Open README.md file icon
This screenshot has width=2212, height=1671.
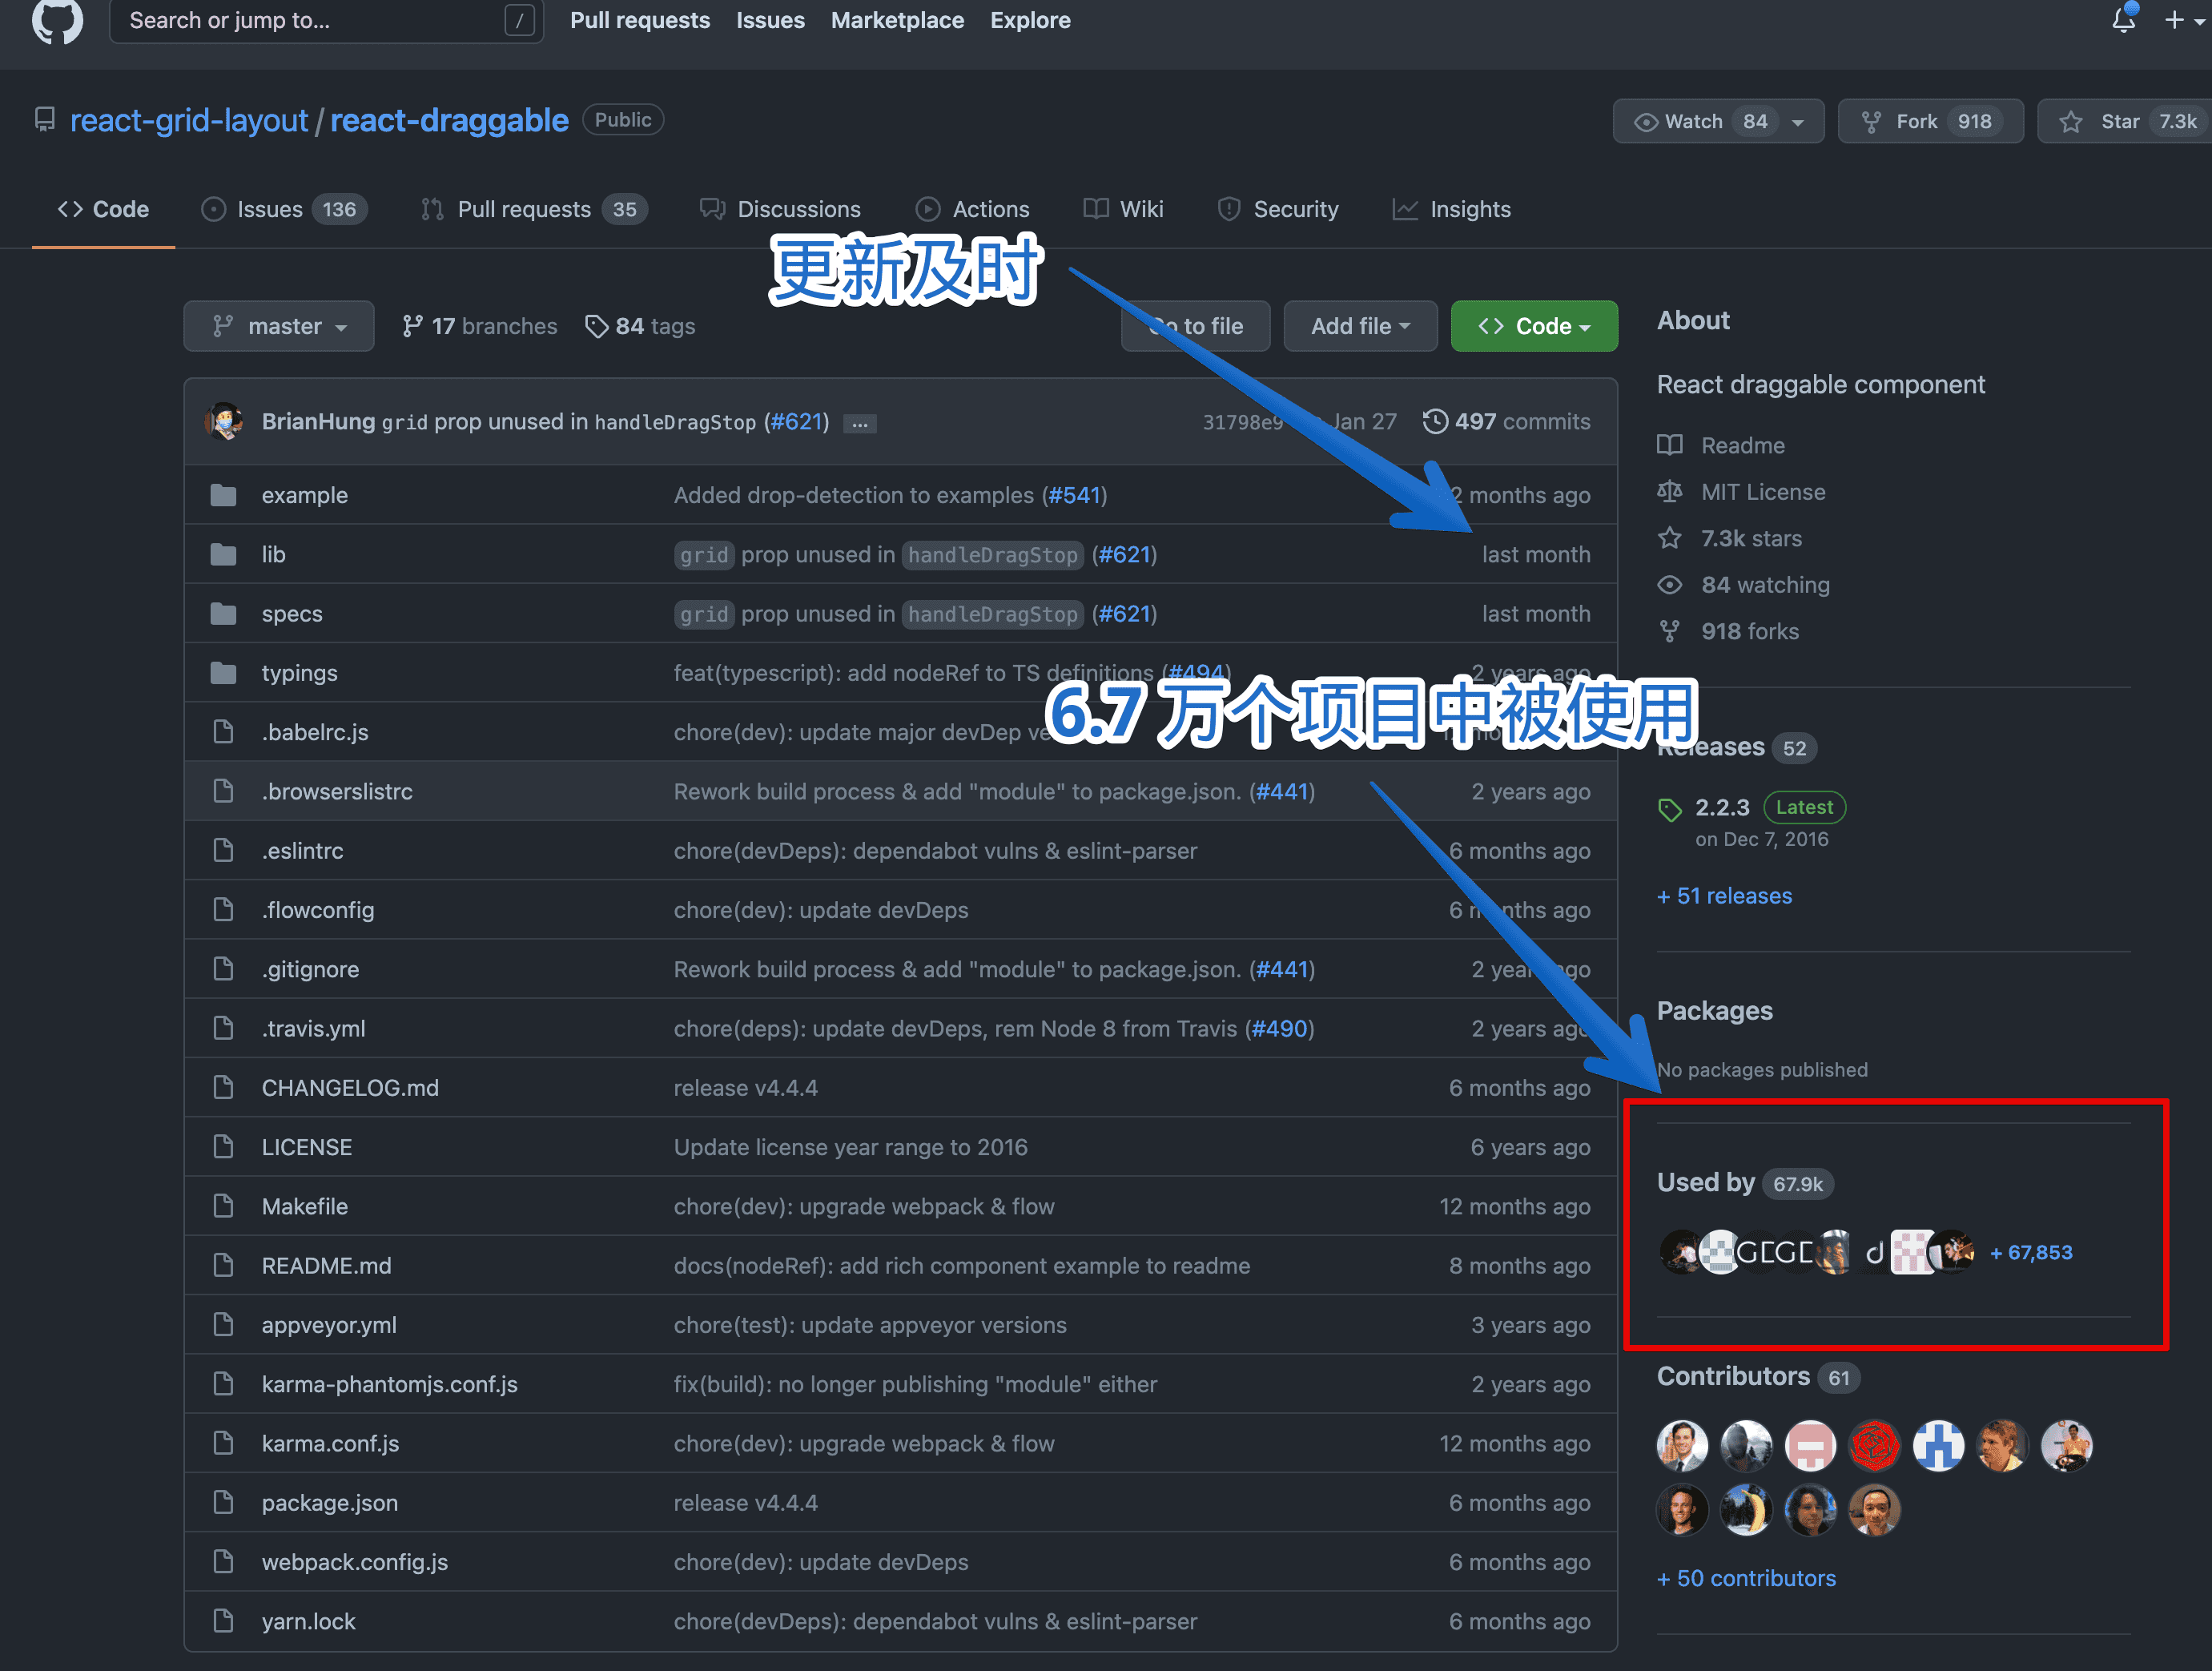pos(223,1265)
